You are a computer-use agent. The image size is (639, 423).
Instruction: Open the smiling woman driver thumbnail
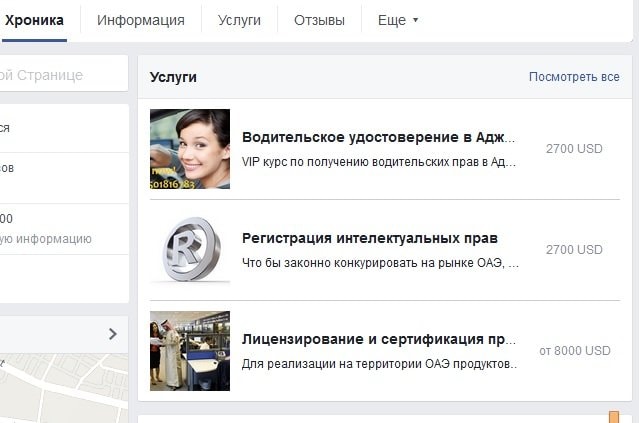click(x=190, y=149)
